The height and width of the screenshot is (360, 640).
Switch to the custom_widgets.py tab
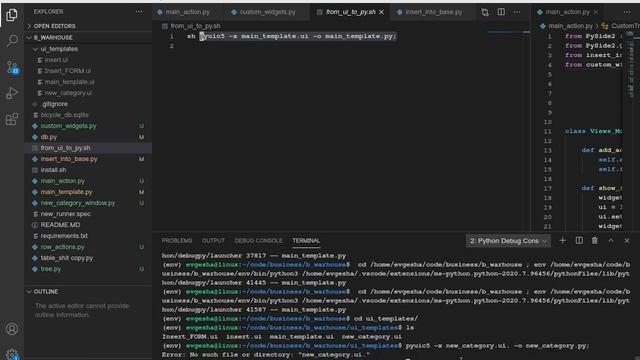coord(267,12)
